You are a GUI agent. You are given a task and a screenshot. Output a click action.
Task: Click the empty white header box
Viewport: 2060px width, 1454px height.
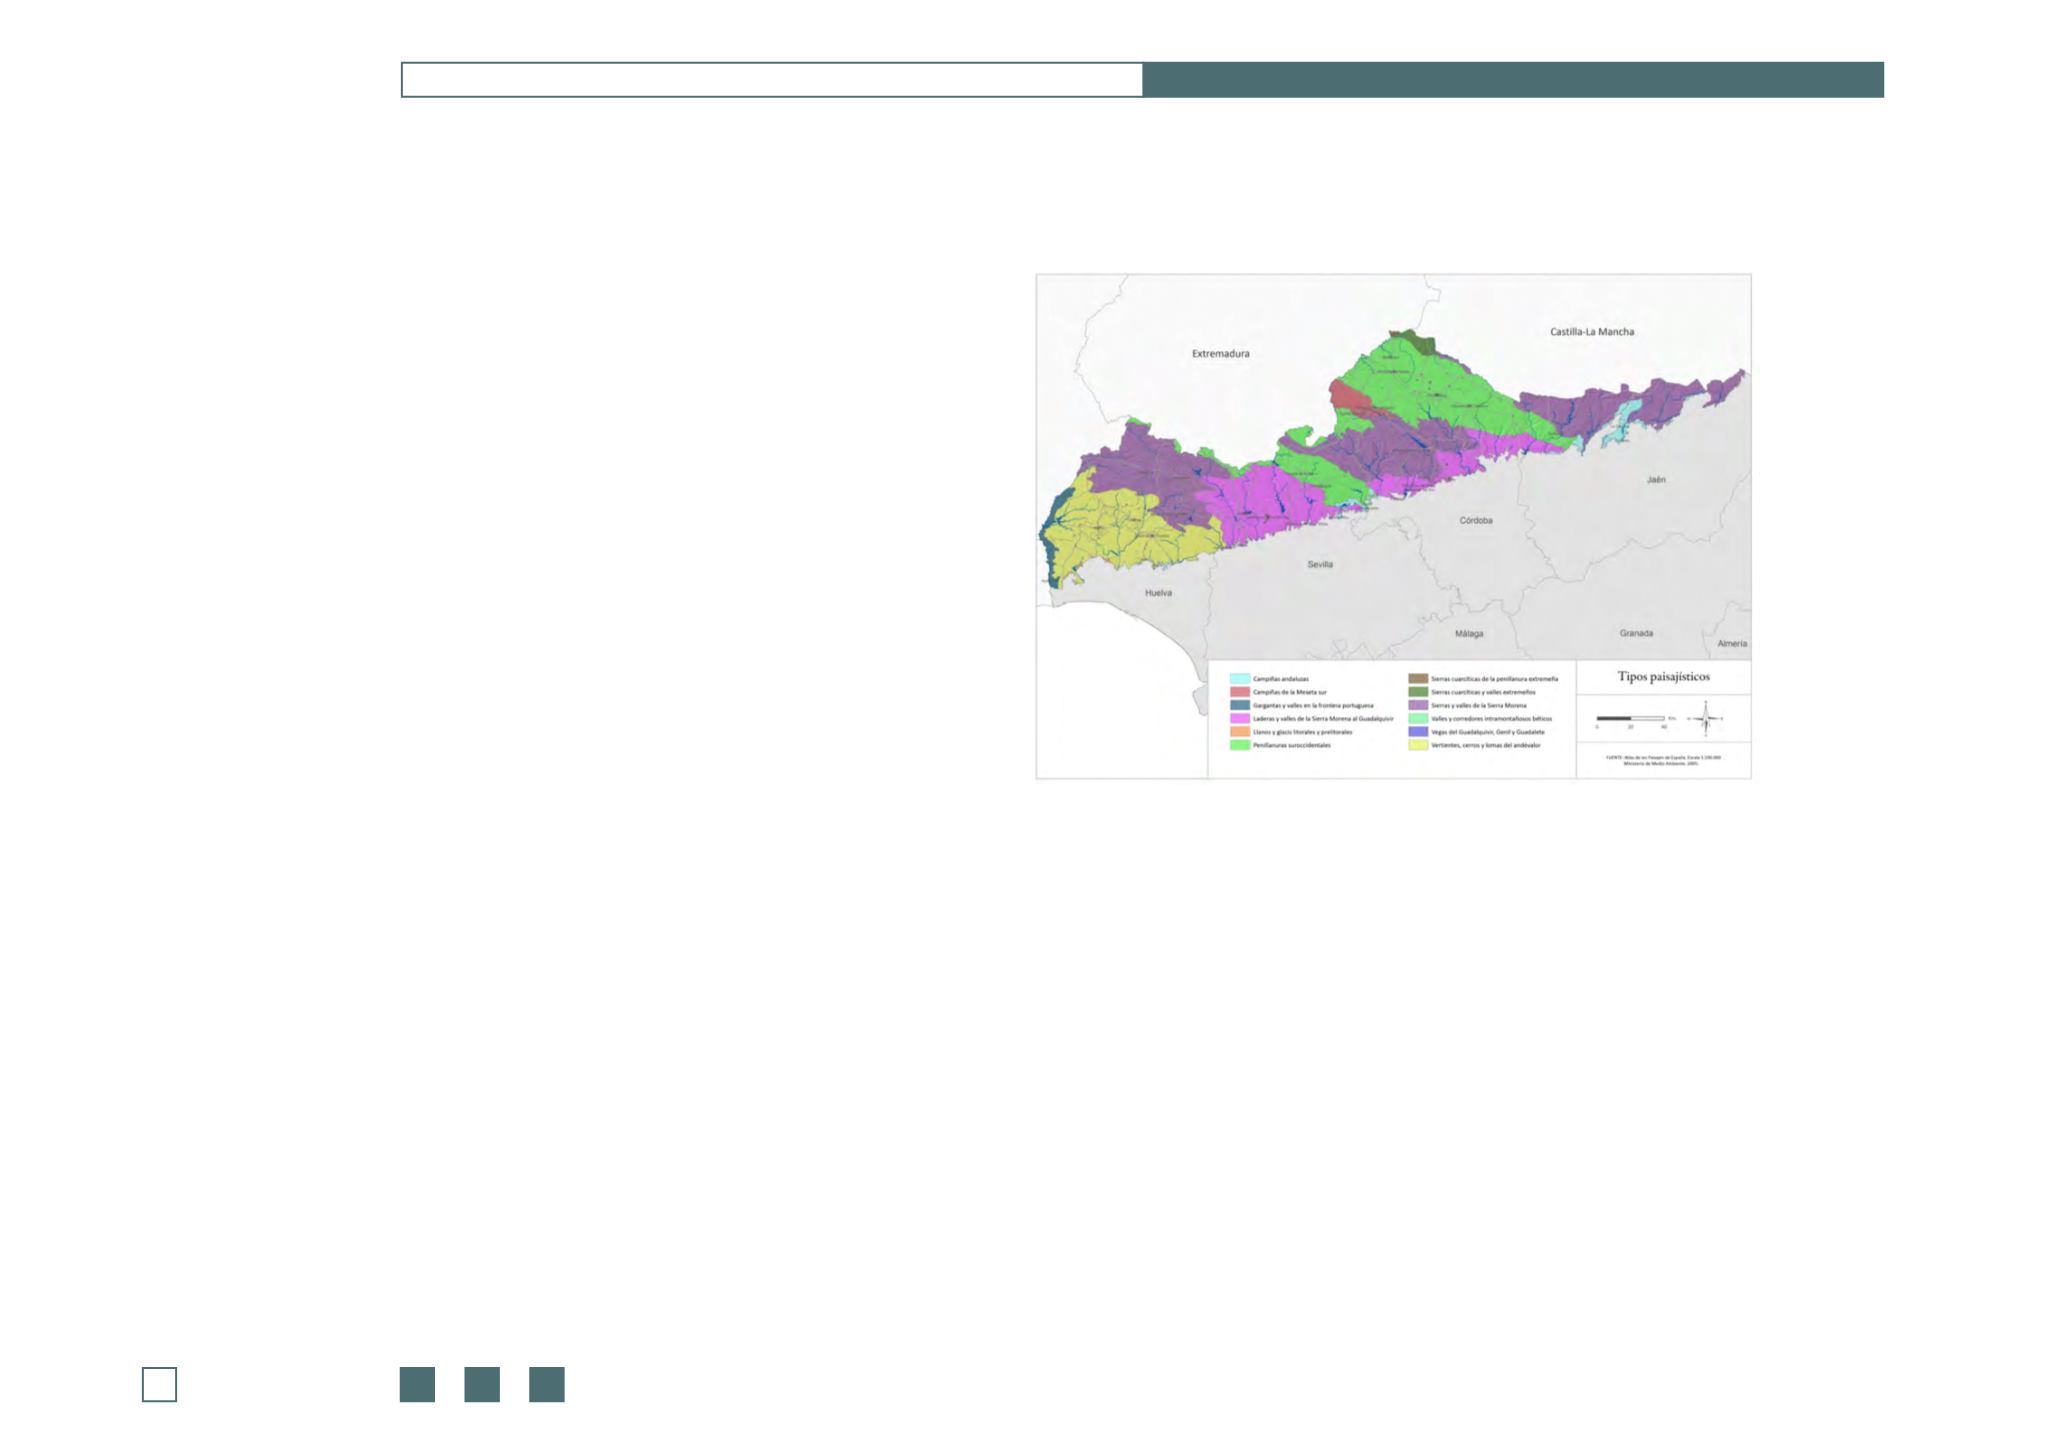(x=772, y=80)
